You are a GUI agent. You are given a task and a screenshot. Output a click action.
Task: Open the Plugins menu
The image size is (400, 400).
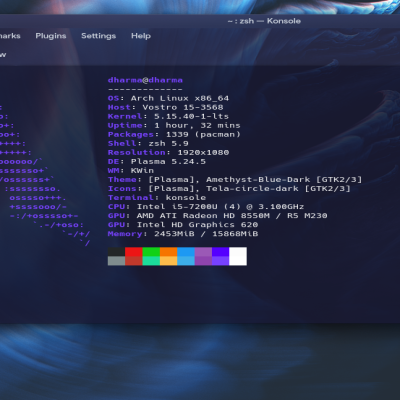[x=51, y=36]
